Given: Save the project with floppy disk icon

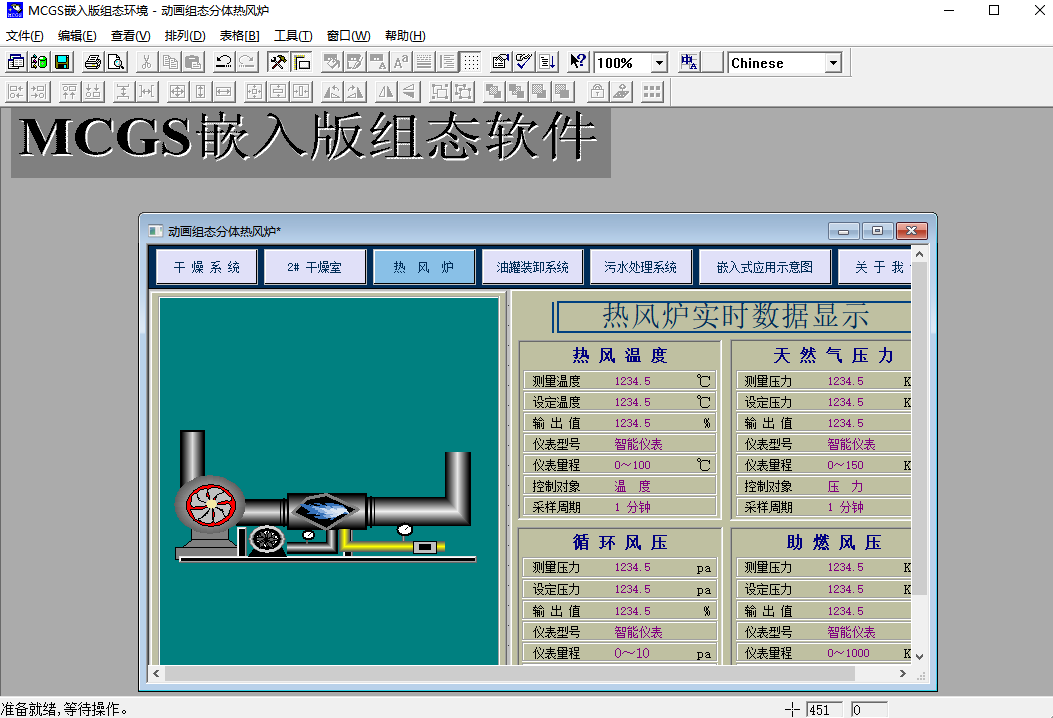Looking at the screenshot, I should (62, 62).
